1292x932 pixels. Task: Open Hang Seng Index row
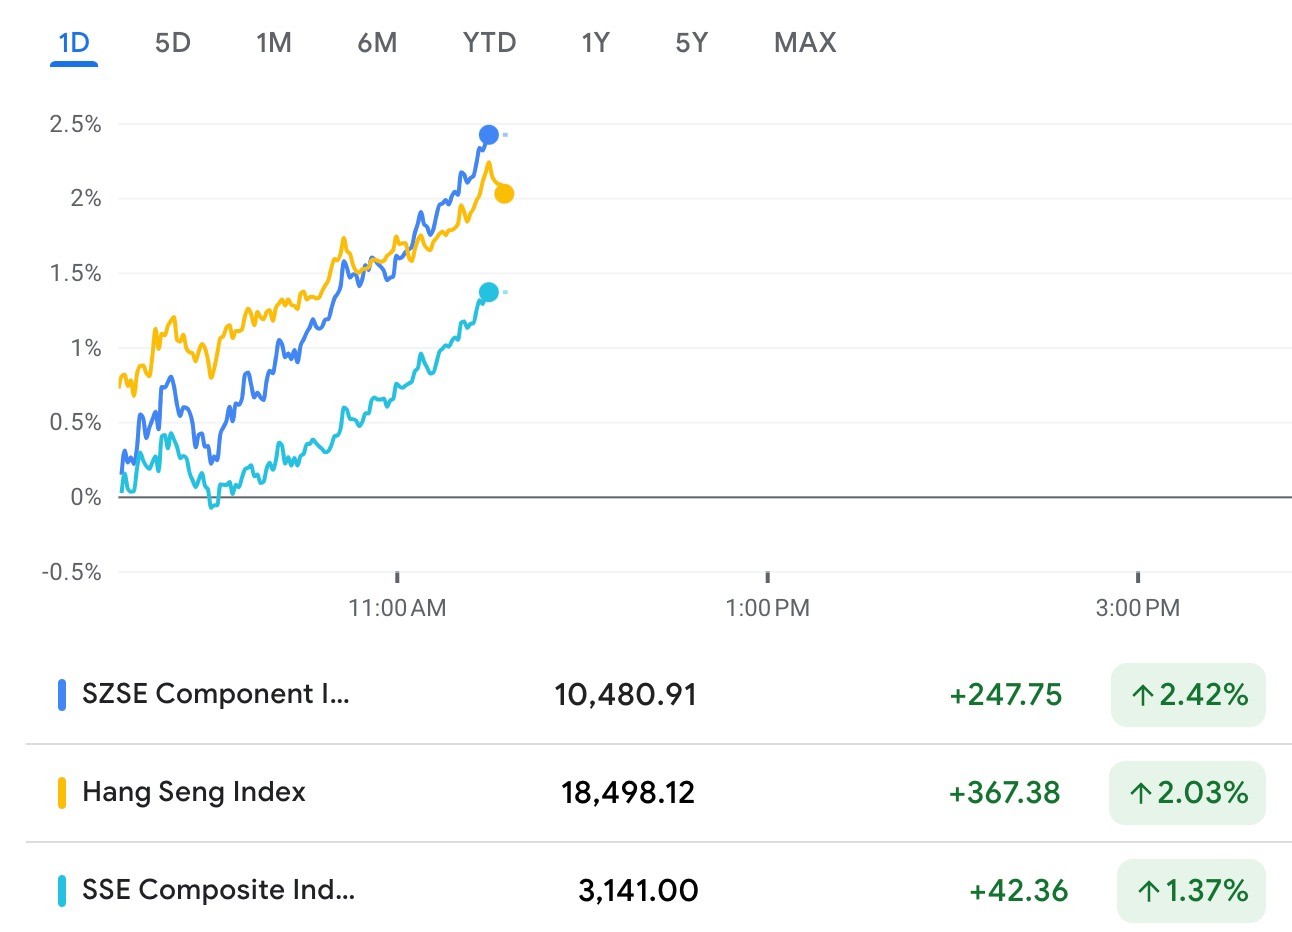659,793
